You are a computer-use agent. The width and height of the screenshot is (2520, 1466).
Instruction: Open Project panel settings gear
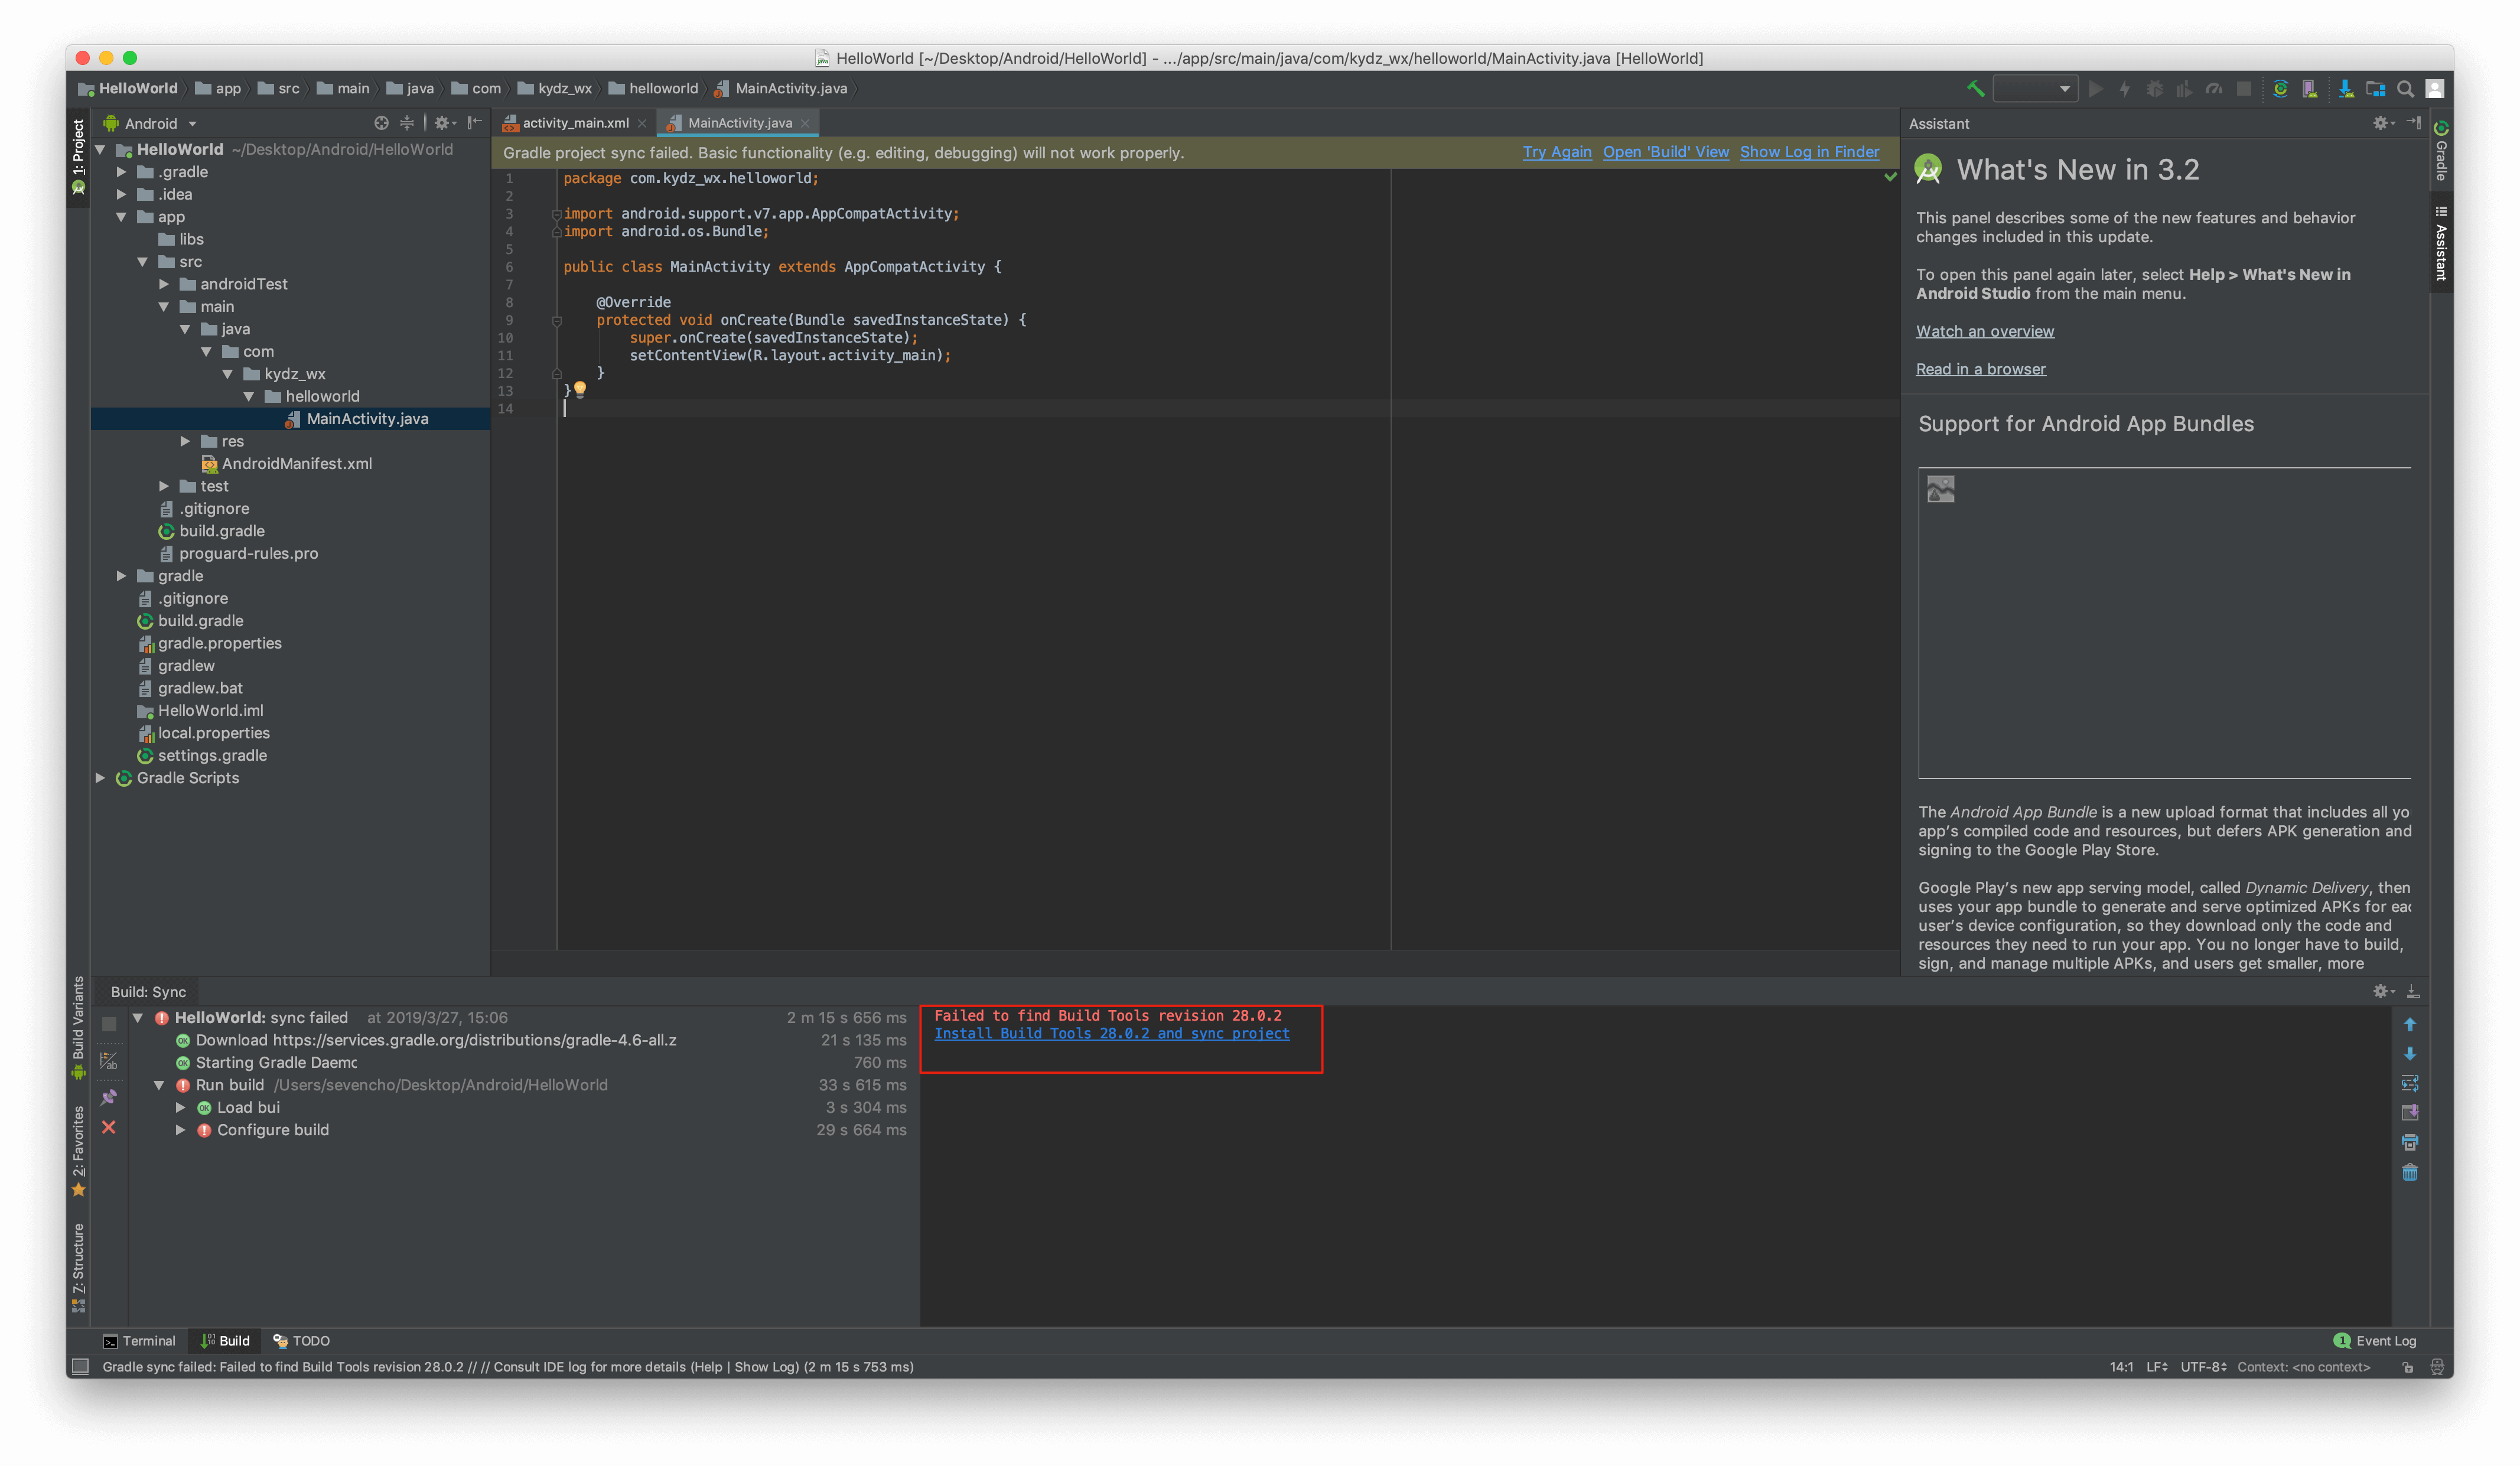click(444, 123)
